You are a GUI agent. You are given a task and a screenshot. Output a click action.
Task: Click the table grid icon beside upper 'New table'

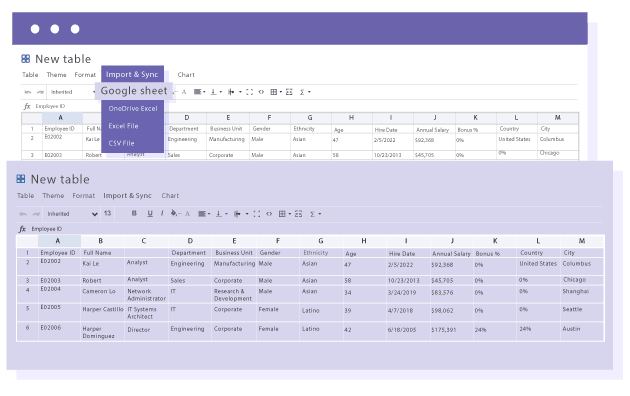[x=25, y=59]
